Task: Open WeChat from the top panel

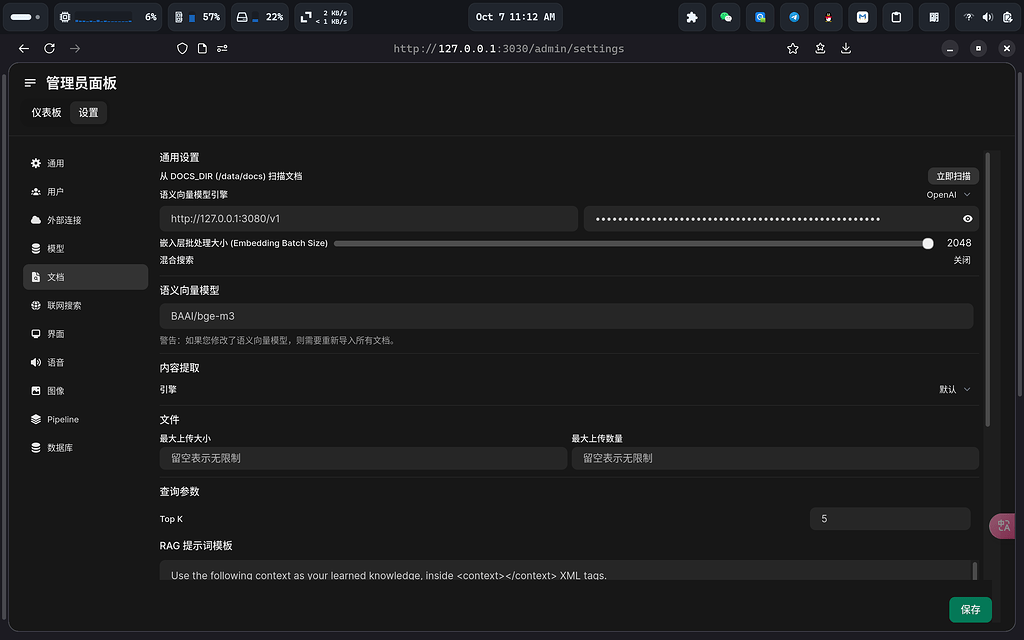Action: click(726, 17)
